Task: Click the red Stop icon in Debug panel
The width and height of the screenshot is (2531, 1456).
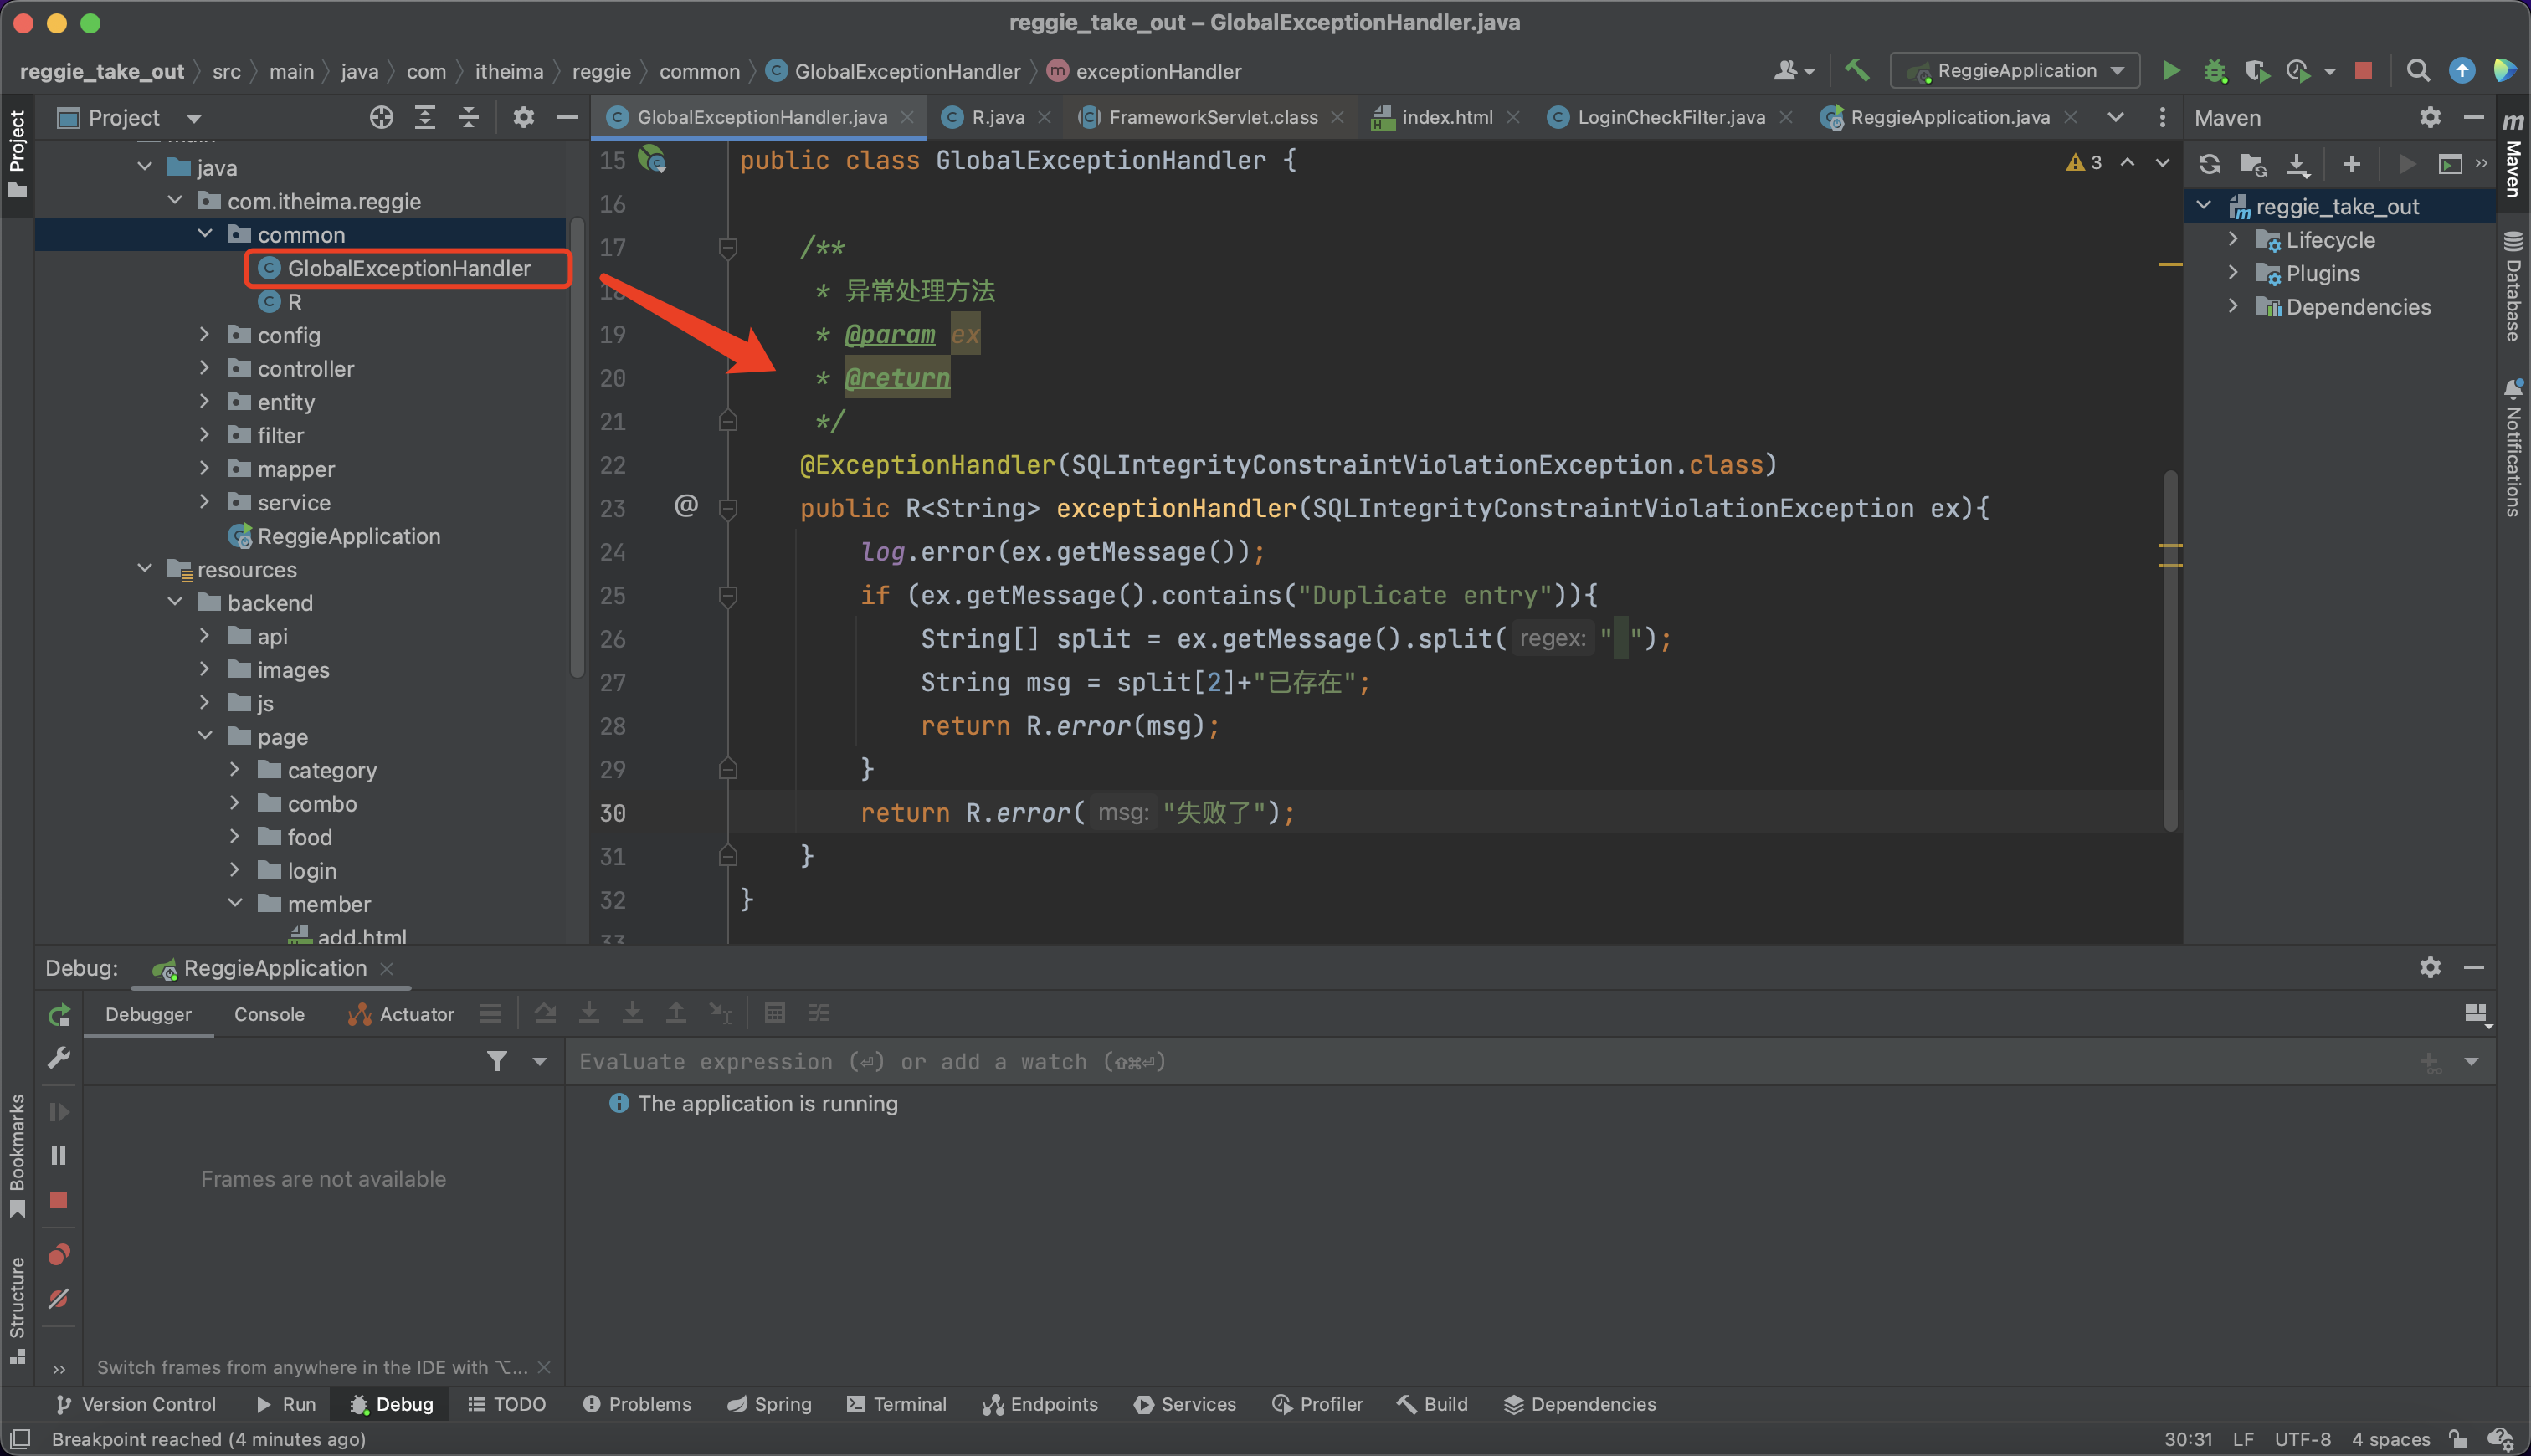Action: click(59, 1200)
